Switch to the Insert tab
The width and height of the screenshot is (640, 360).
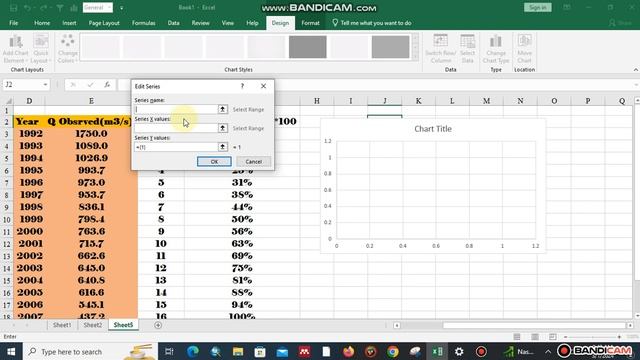click(x=69, y=23)
